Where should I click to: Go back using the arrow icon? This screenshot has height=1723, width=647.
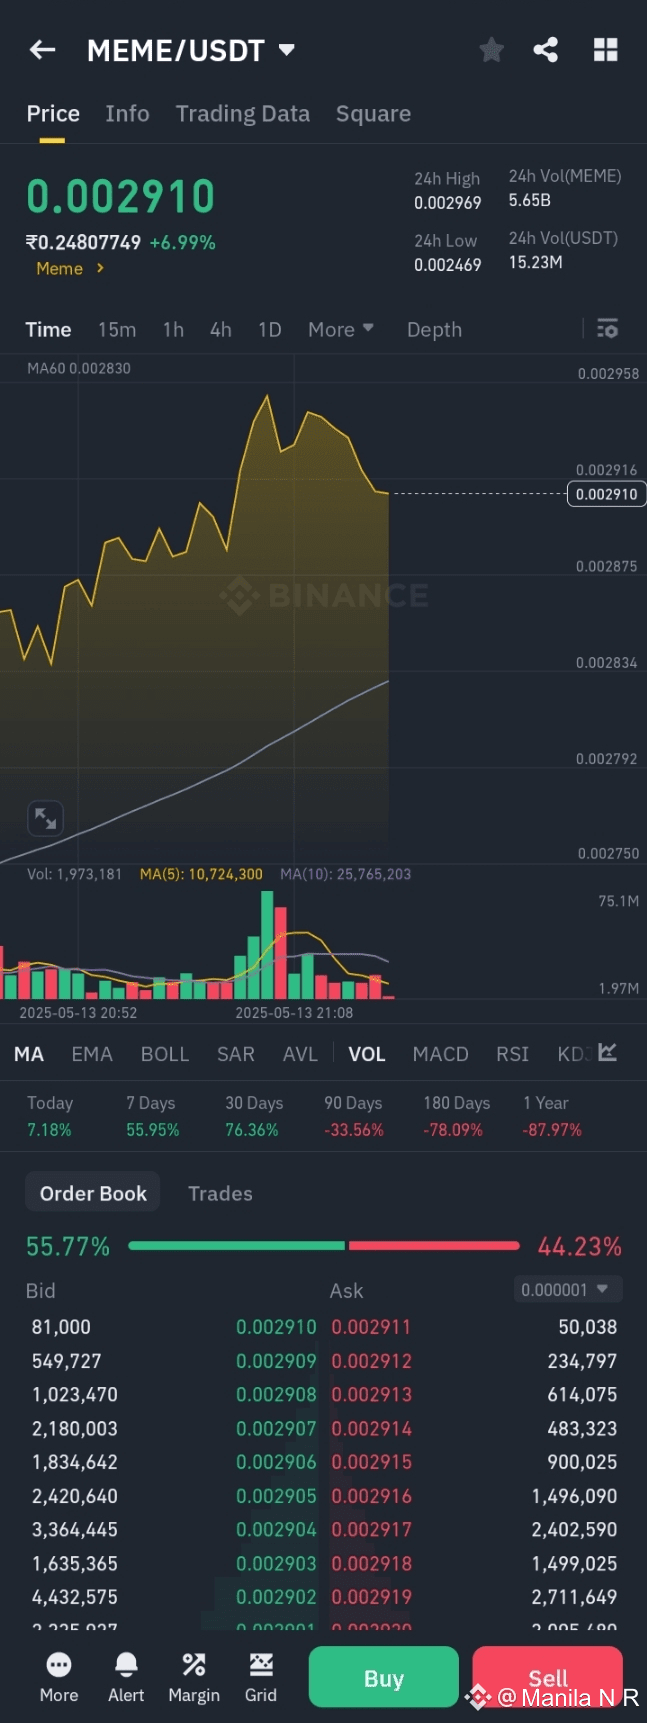pos(43,50)
